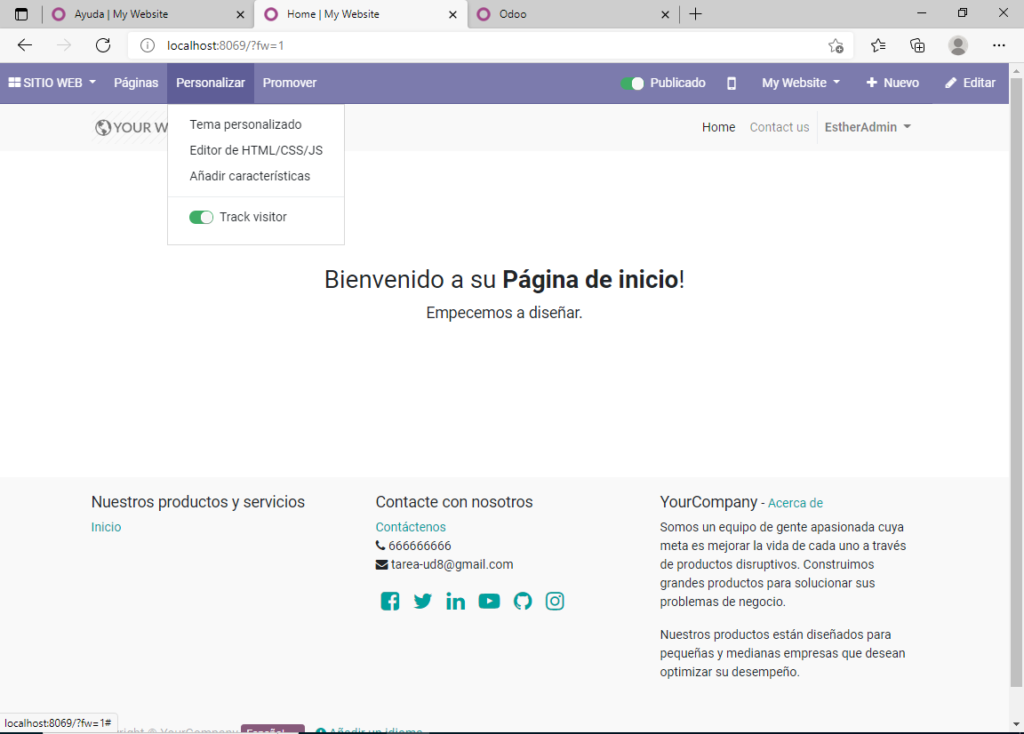Reload the page with browser refresh icon
The image size is (1024, 734).
tap(103, 45)
